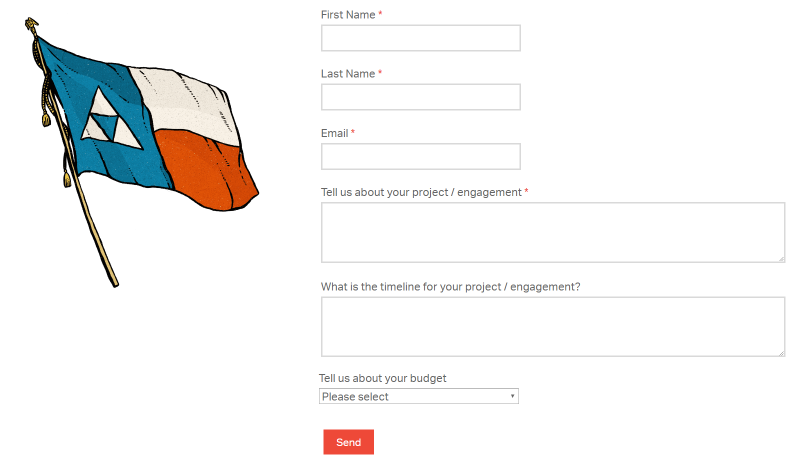Click the 'What is the timeline' question label
The width and height of the screenshot is (800, 465).
(451, 287)
